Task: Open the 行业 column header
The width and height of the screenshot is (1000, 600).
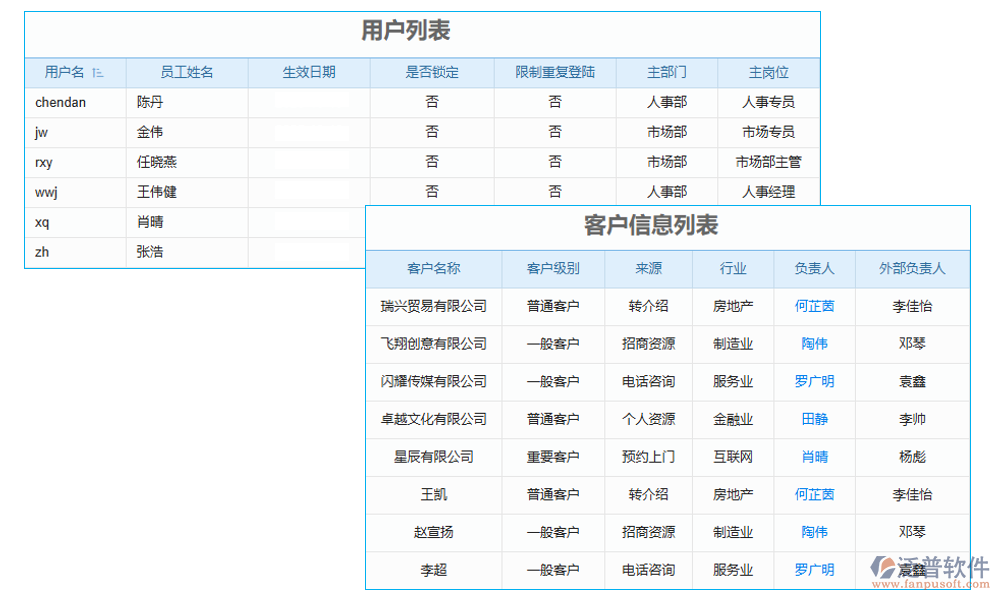Action: 733,270
